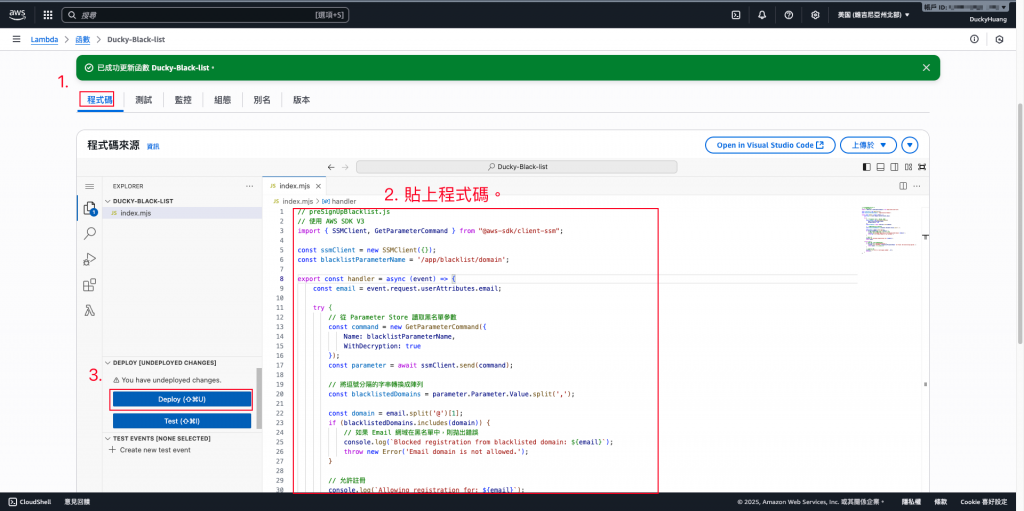The height and width of the screenshot is (511, 1024).
Task: Switch to the 監控 tab
Action: pos(183,100)
